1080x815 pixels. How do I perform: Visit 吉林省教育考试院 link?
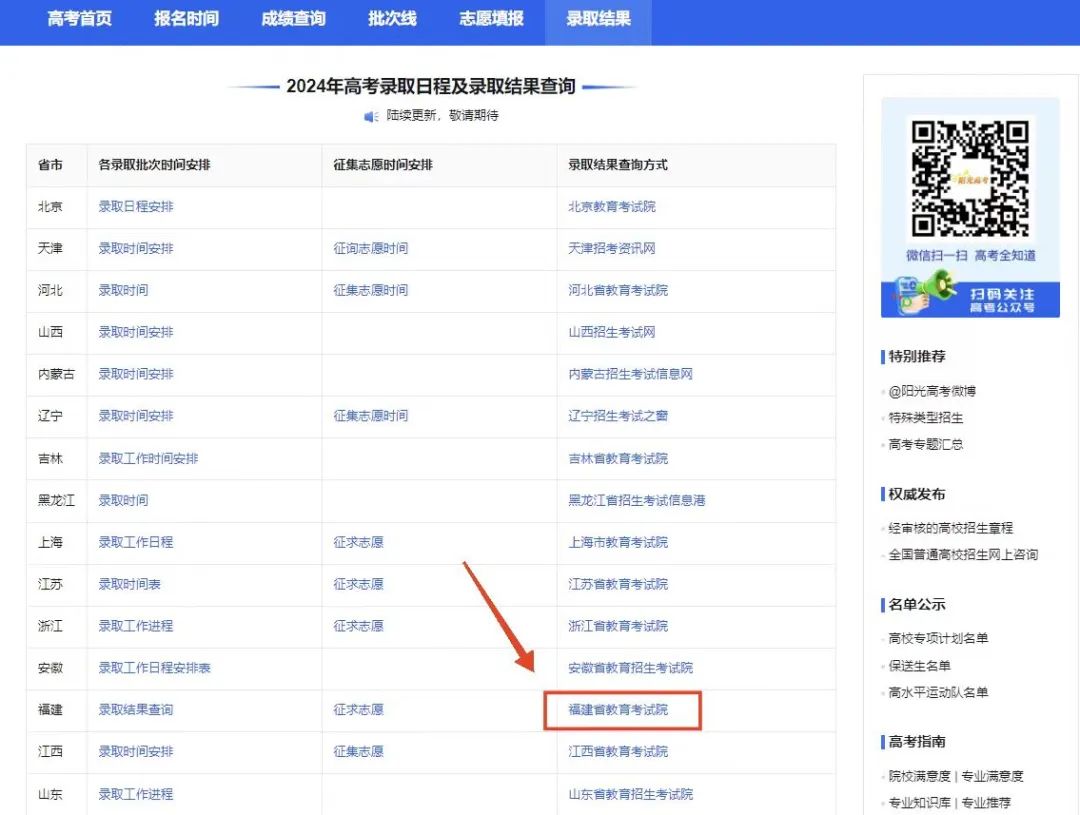point(618,459)
